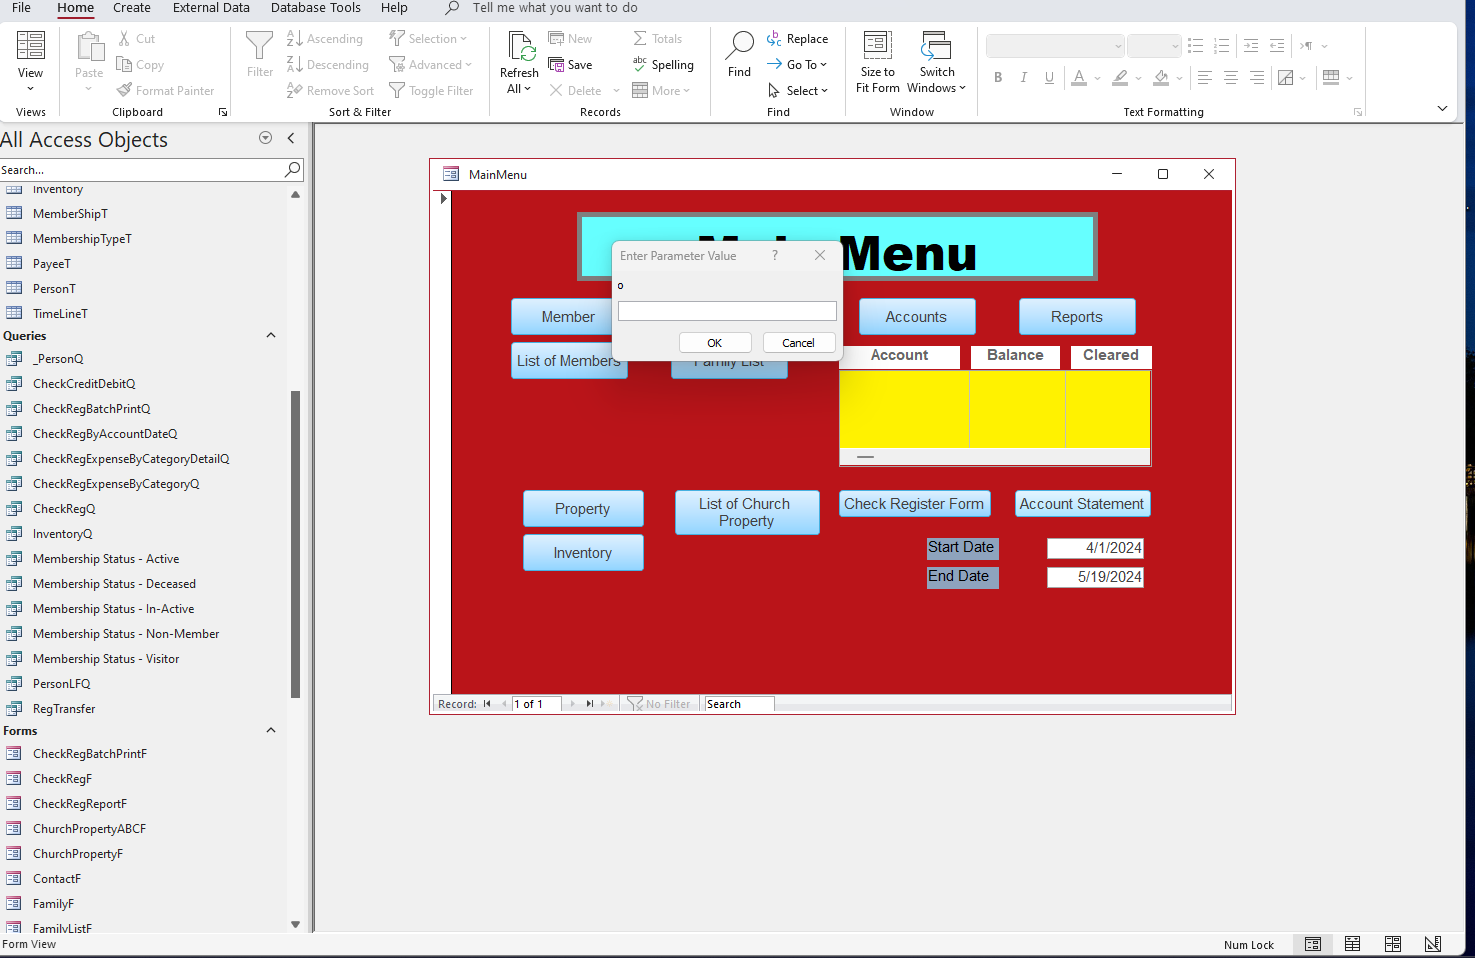
Task: Collapse the Forms group in navigation pane
Action: [x=271, y=731]
